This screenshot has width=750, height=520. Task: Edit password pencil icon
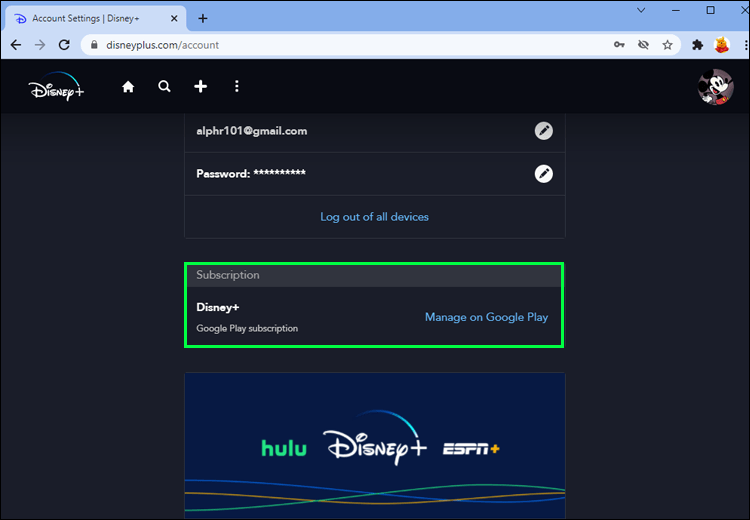543,174
